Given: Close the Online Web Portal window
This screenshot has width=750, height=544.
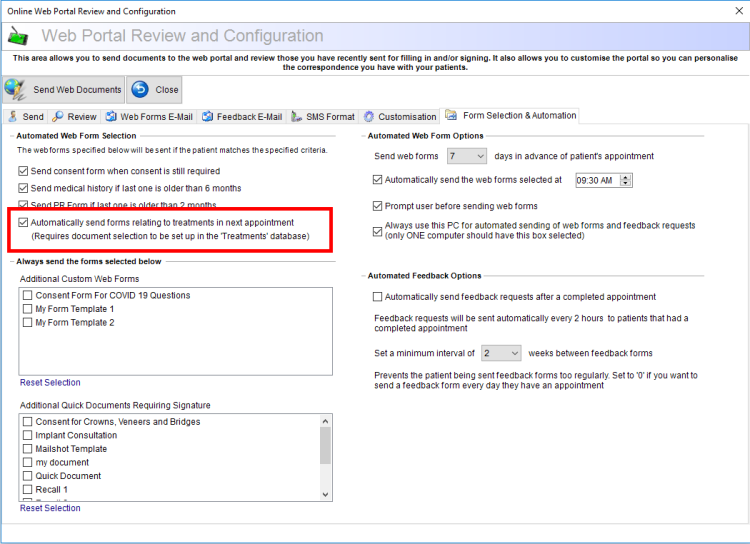Looking at the screenshot, I should 739,11.
